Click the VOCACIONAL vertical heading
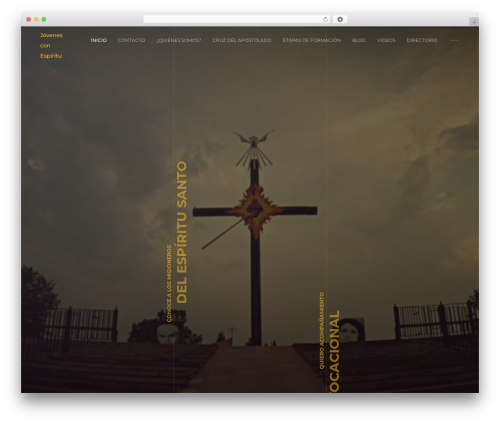 coord(334,351)
